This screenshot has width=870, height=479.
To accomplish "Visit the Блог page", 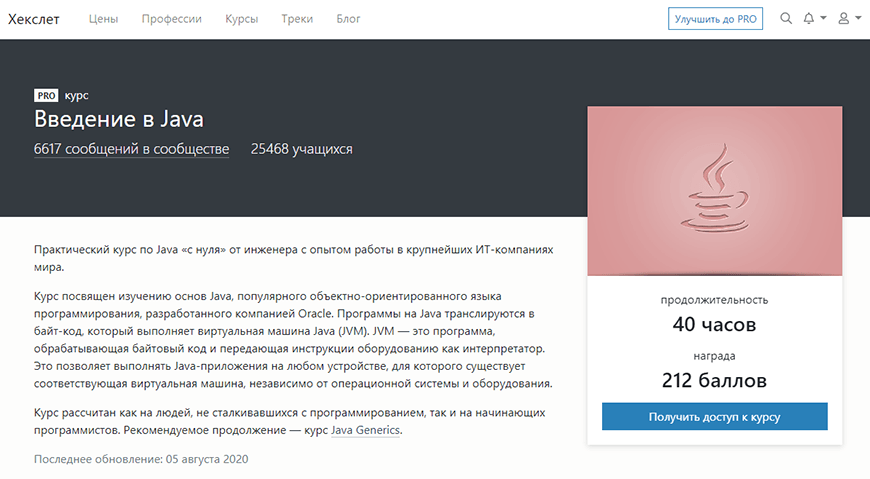I will pos(349,19).
